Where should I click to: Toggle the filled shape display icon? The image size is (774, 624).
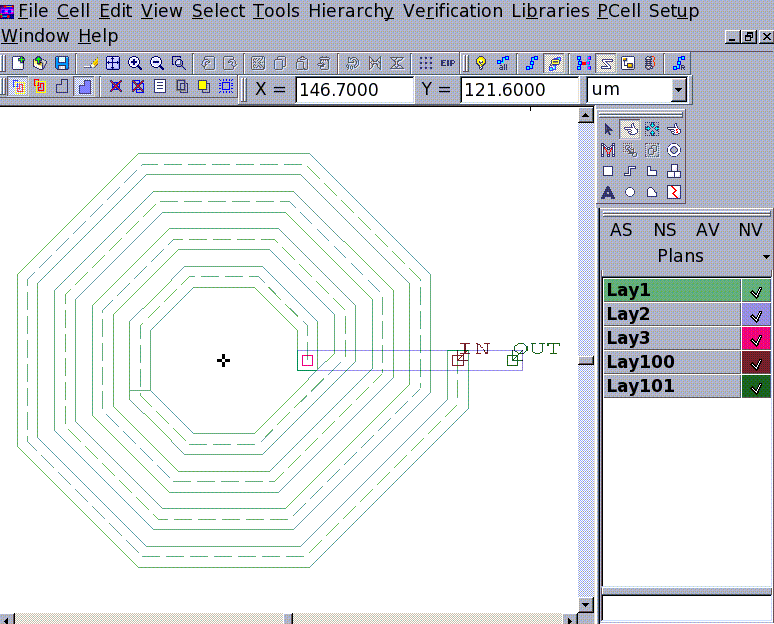coord(85,87)
